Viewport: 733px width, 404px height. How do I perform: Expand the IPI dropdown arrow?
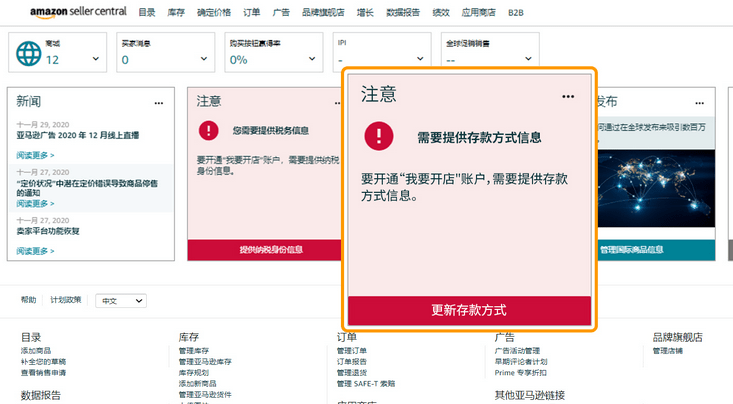pyautogui.click(x=420, y=59)
